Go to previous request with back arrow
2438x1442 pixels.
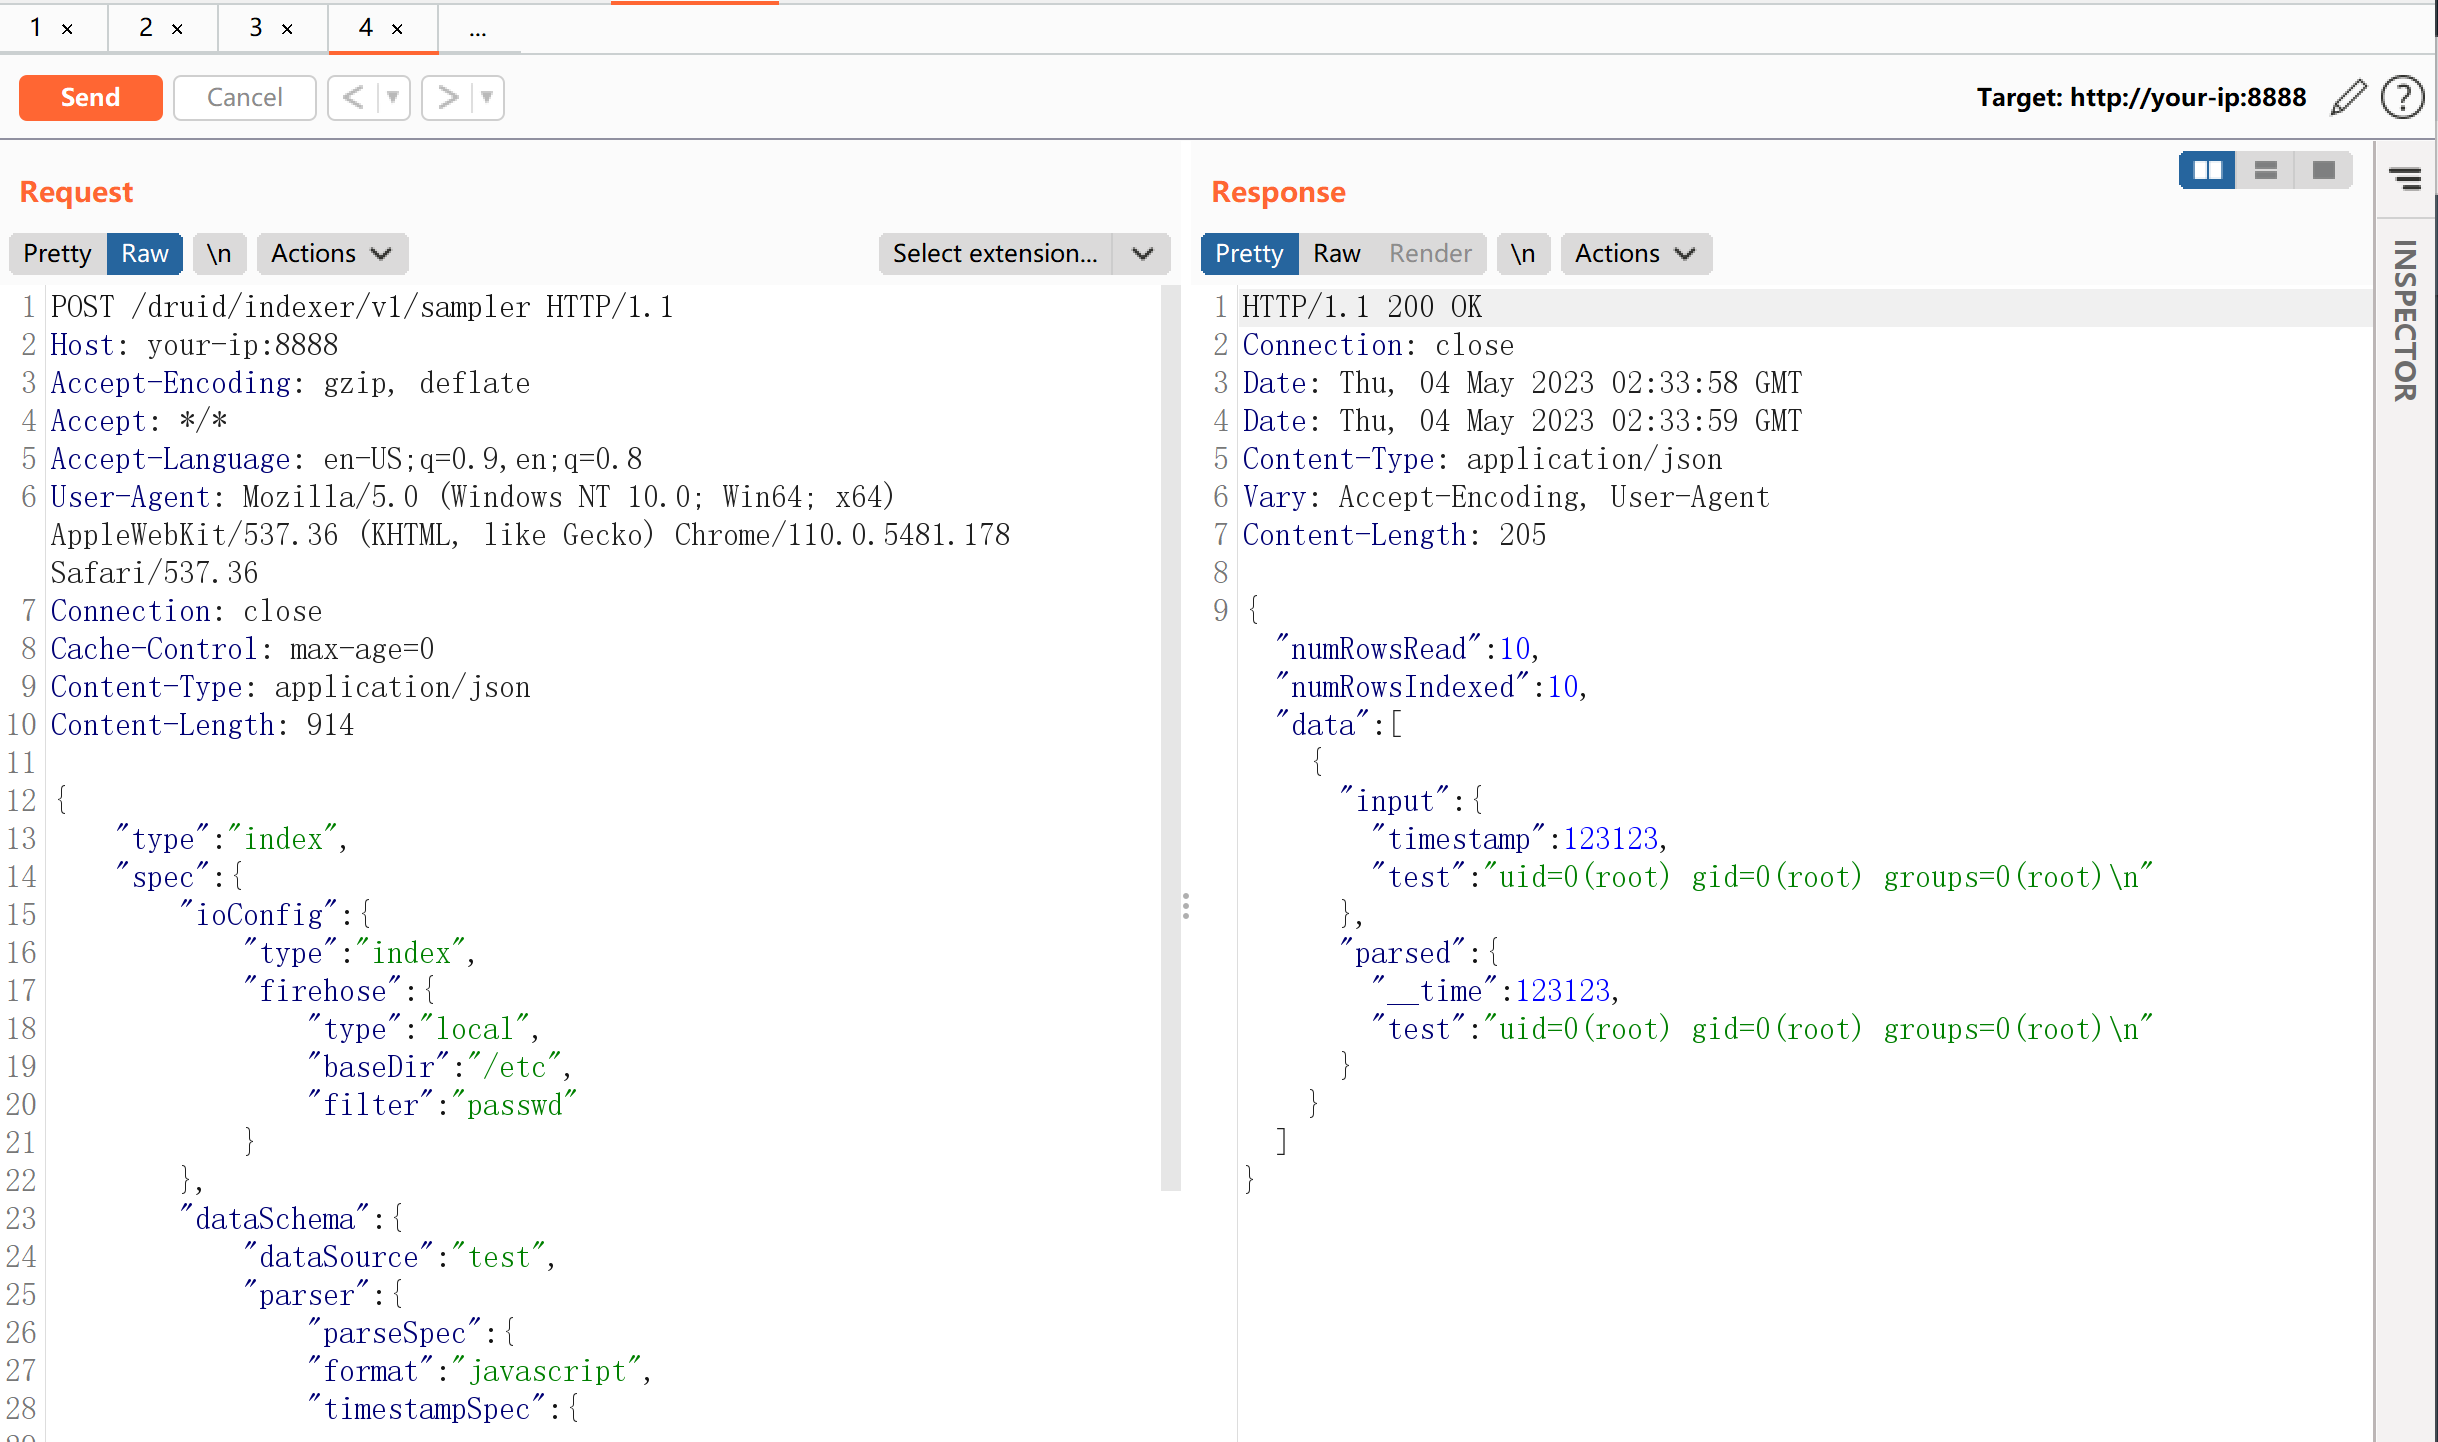point(353,97)
